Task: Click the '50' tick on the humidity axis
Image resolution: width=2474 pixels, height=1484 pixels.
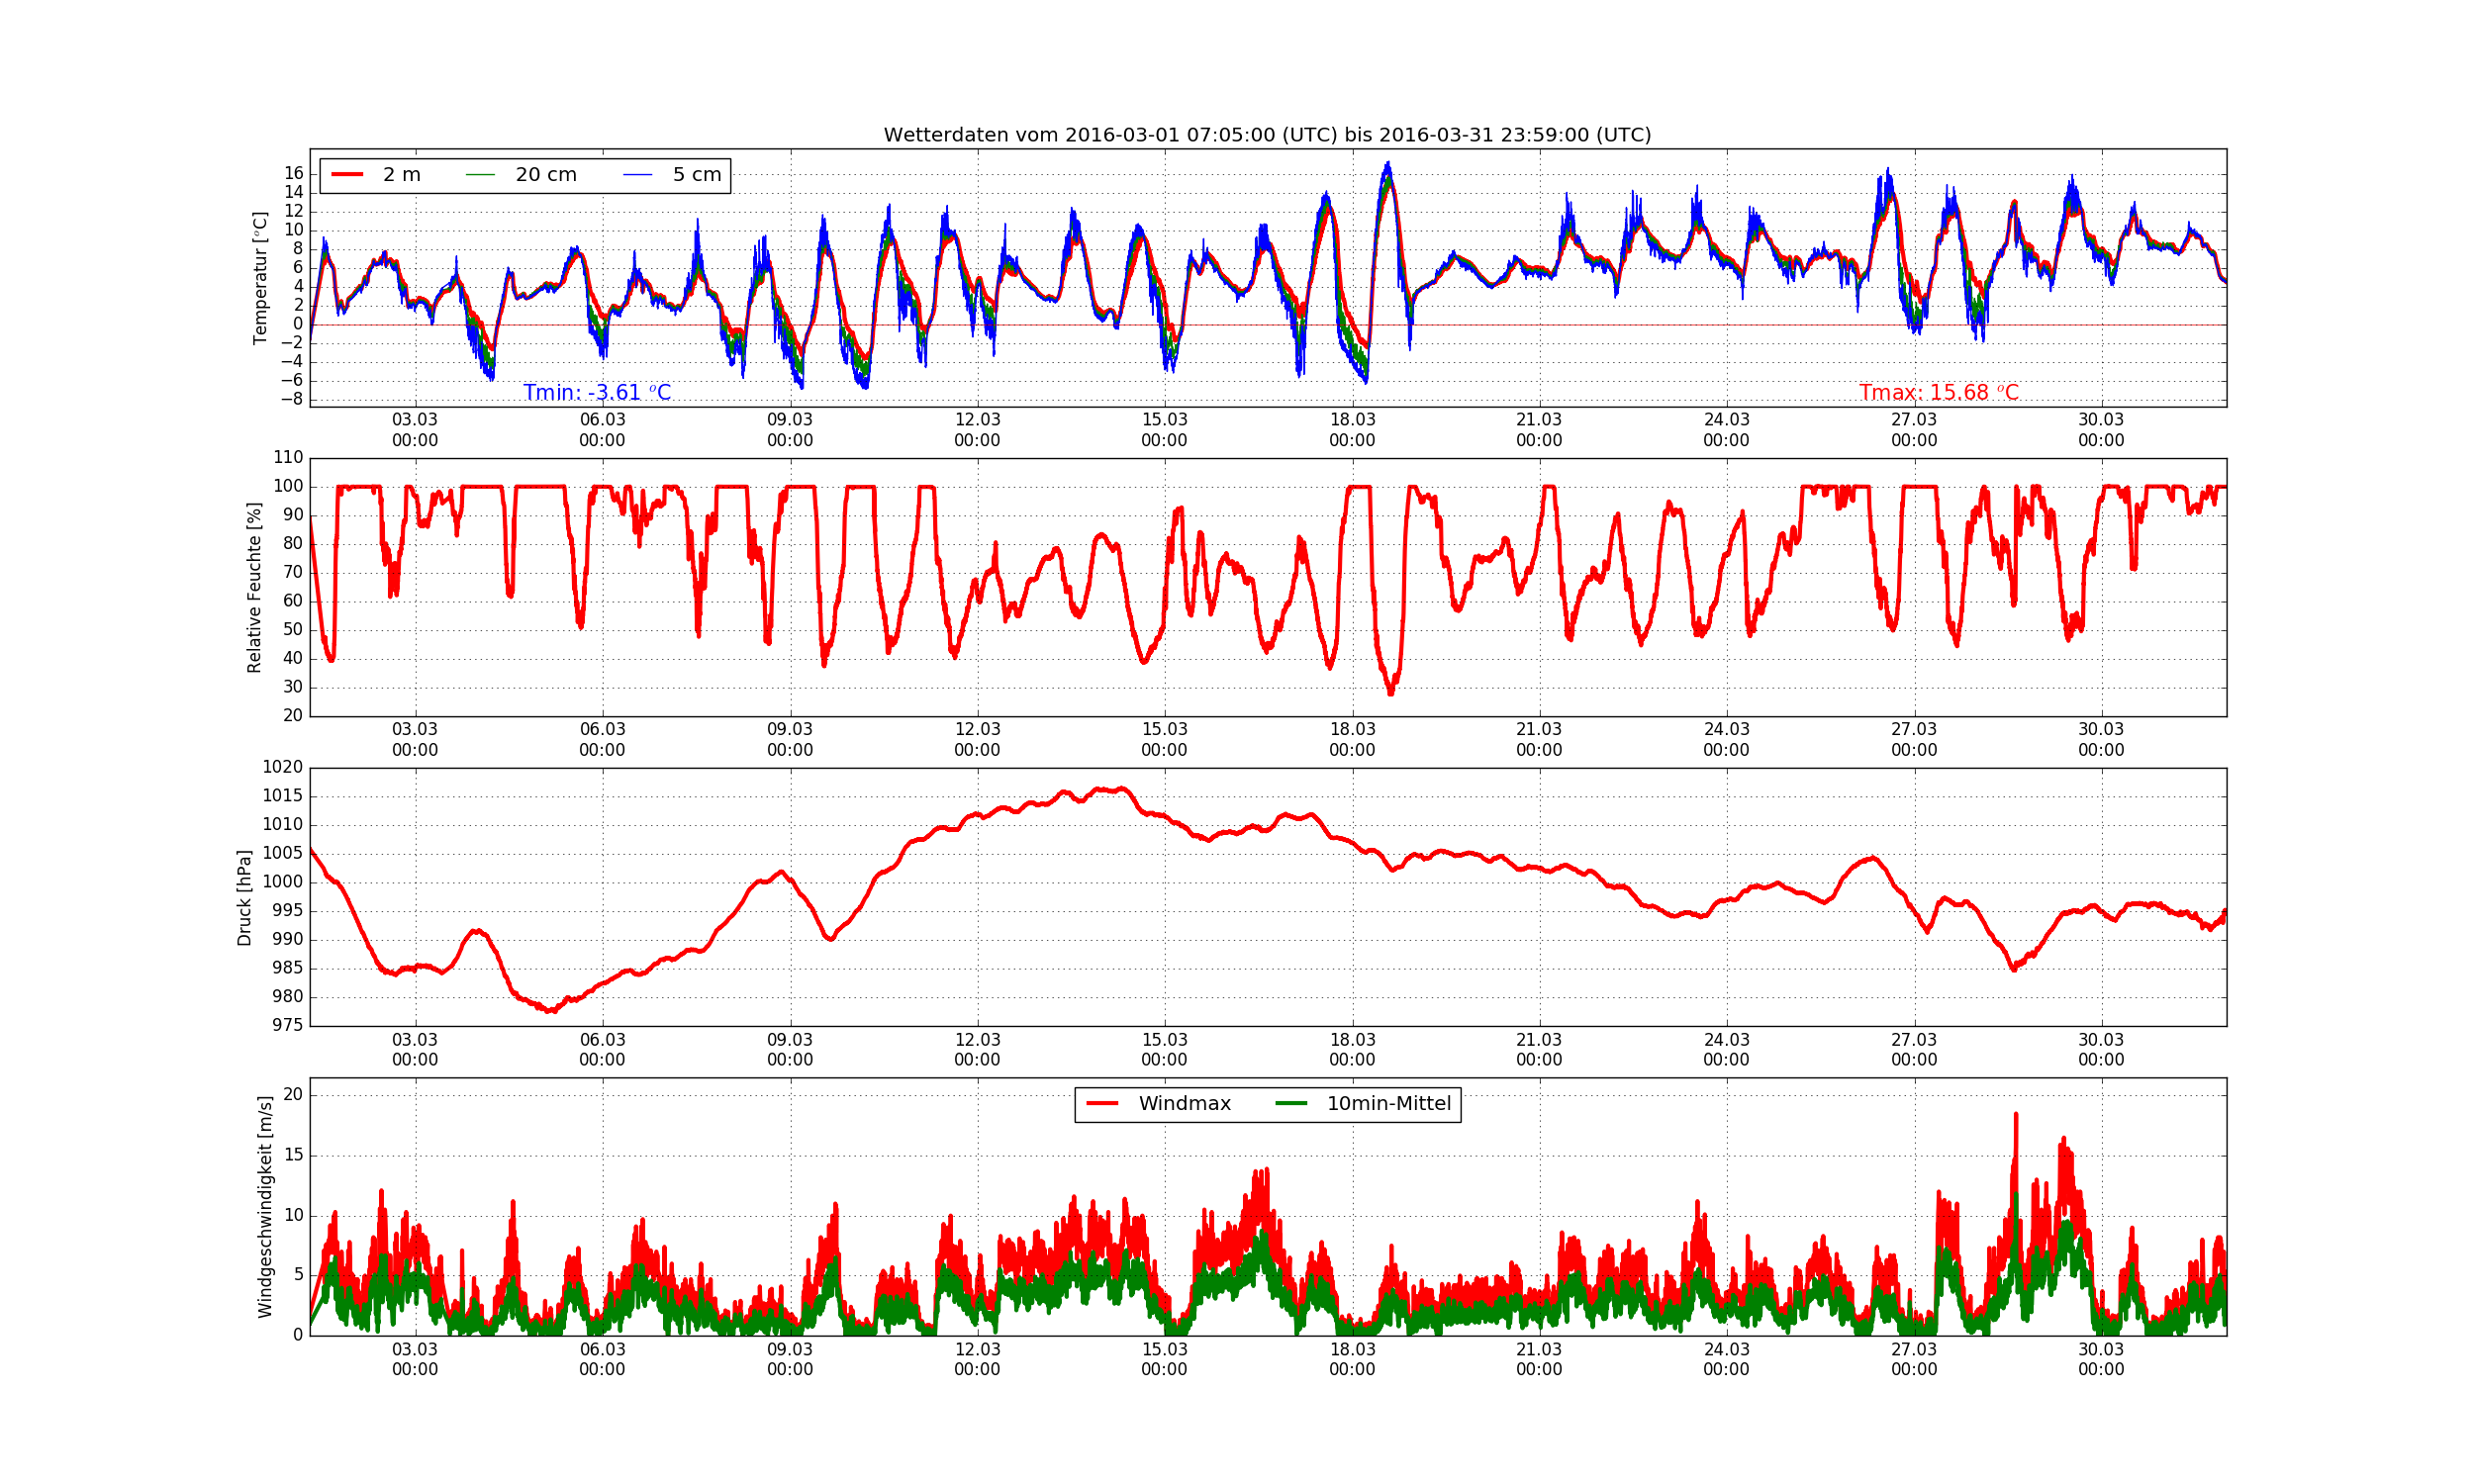Action: [x=293, y=630]
